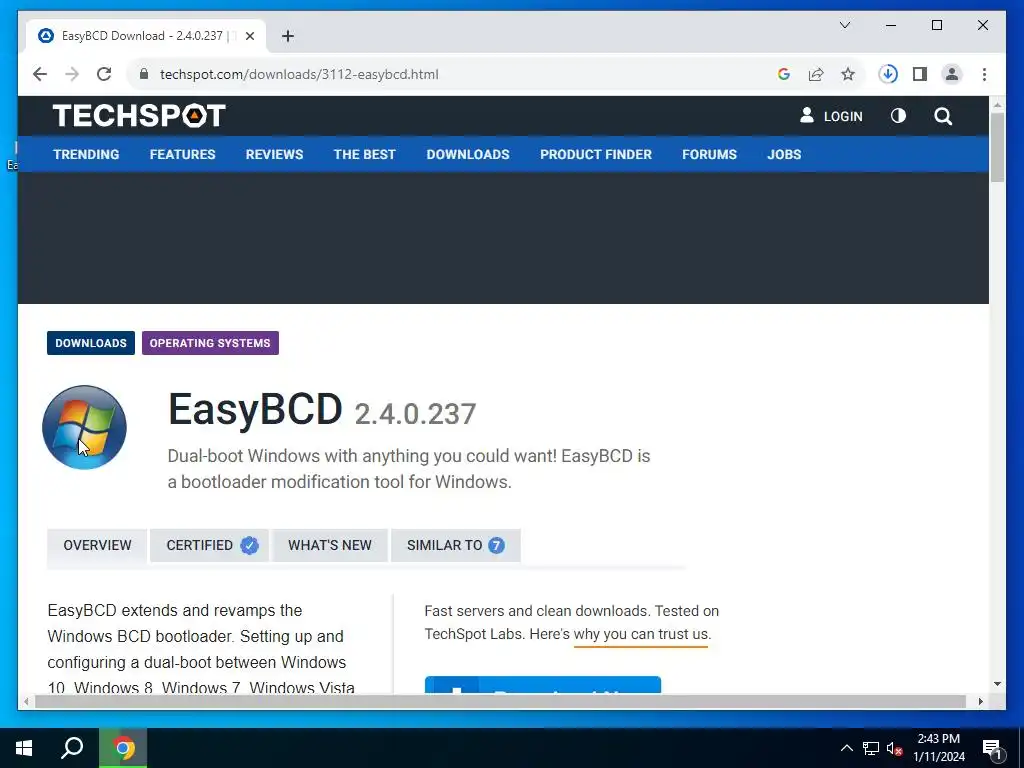Image resolution: width=1024 pixels, height=768 pixels.
Task: Click the scrollbar down arrow
Action: (997, 684)
